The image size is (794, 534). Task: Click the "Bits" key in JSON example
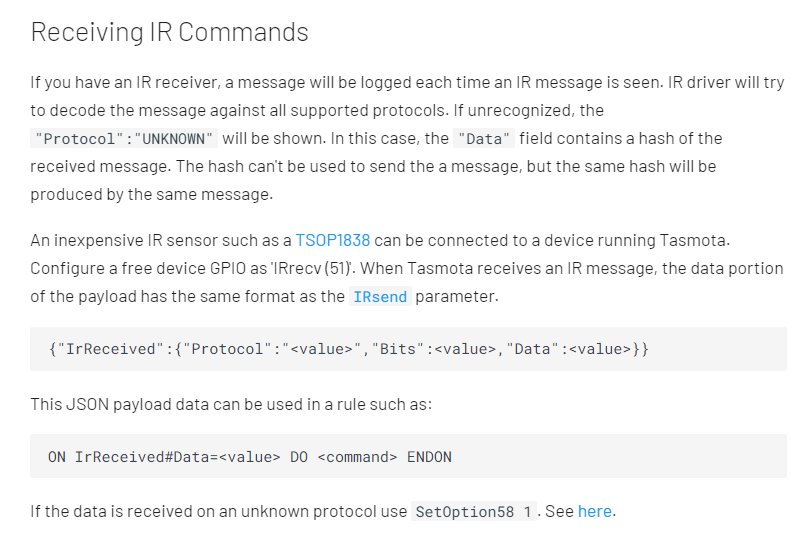pyautogui.click(x=398, y=349)
